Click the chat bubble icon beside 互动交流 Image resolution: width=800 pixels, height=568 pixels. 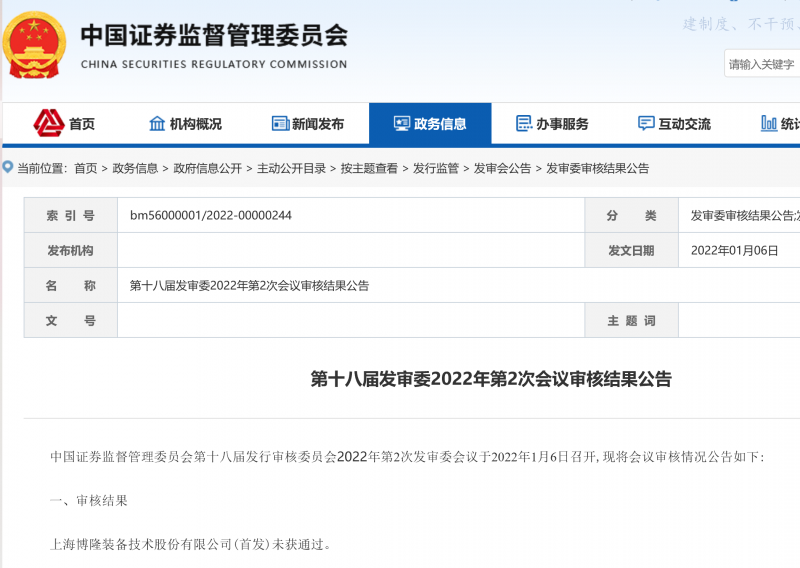(646, 124)
